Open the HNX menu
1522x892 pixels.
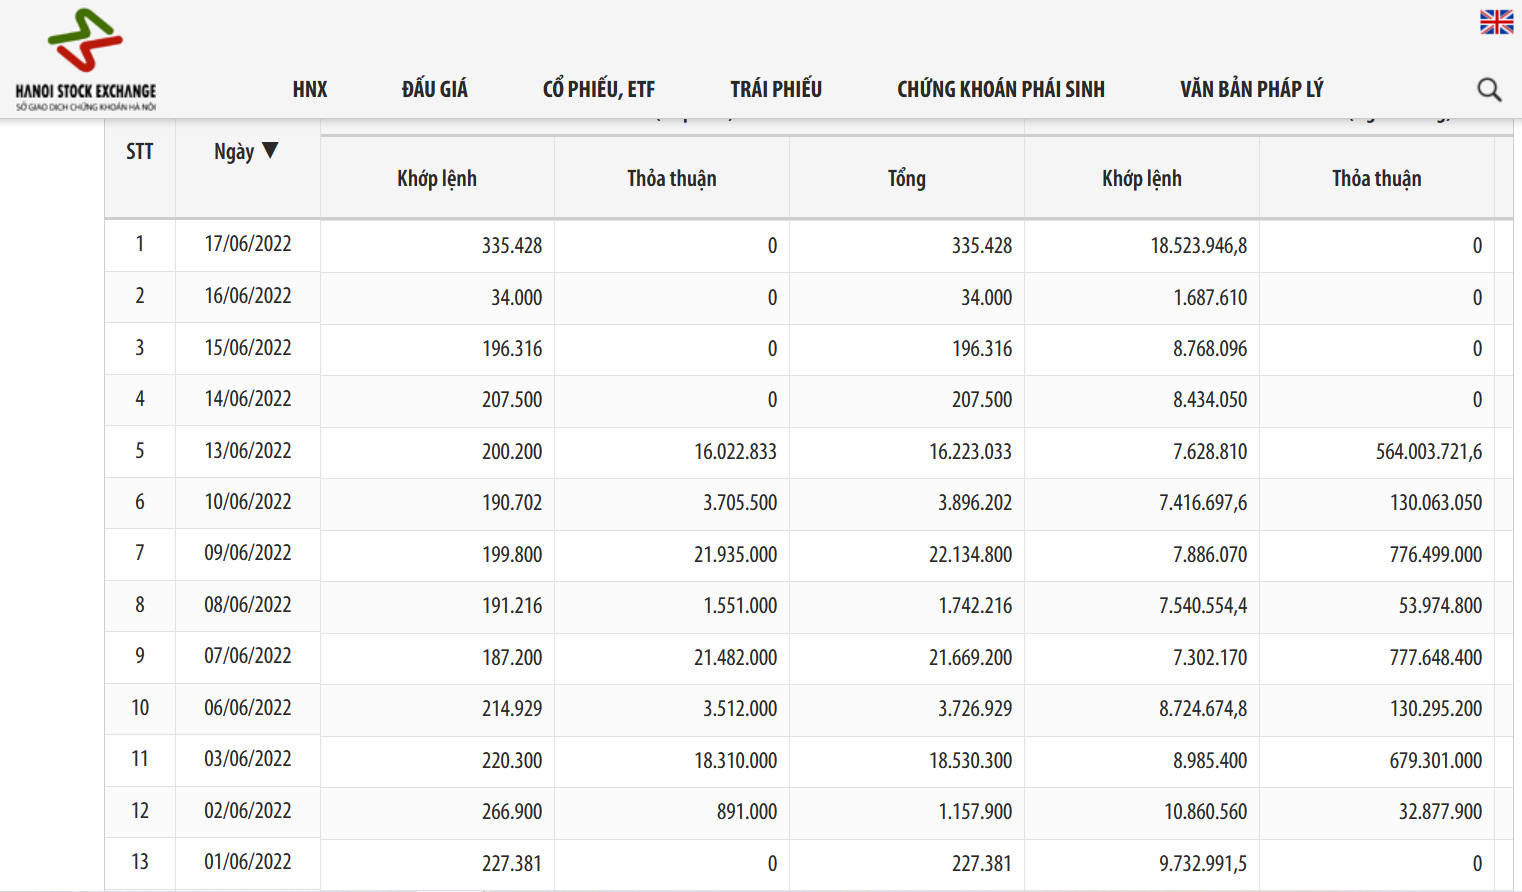310,90
